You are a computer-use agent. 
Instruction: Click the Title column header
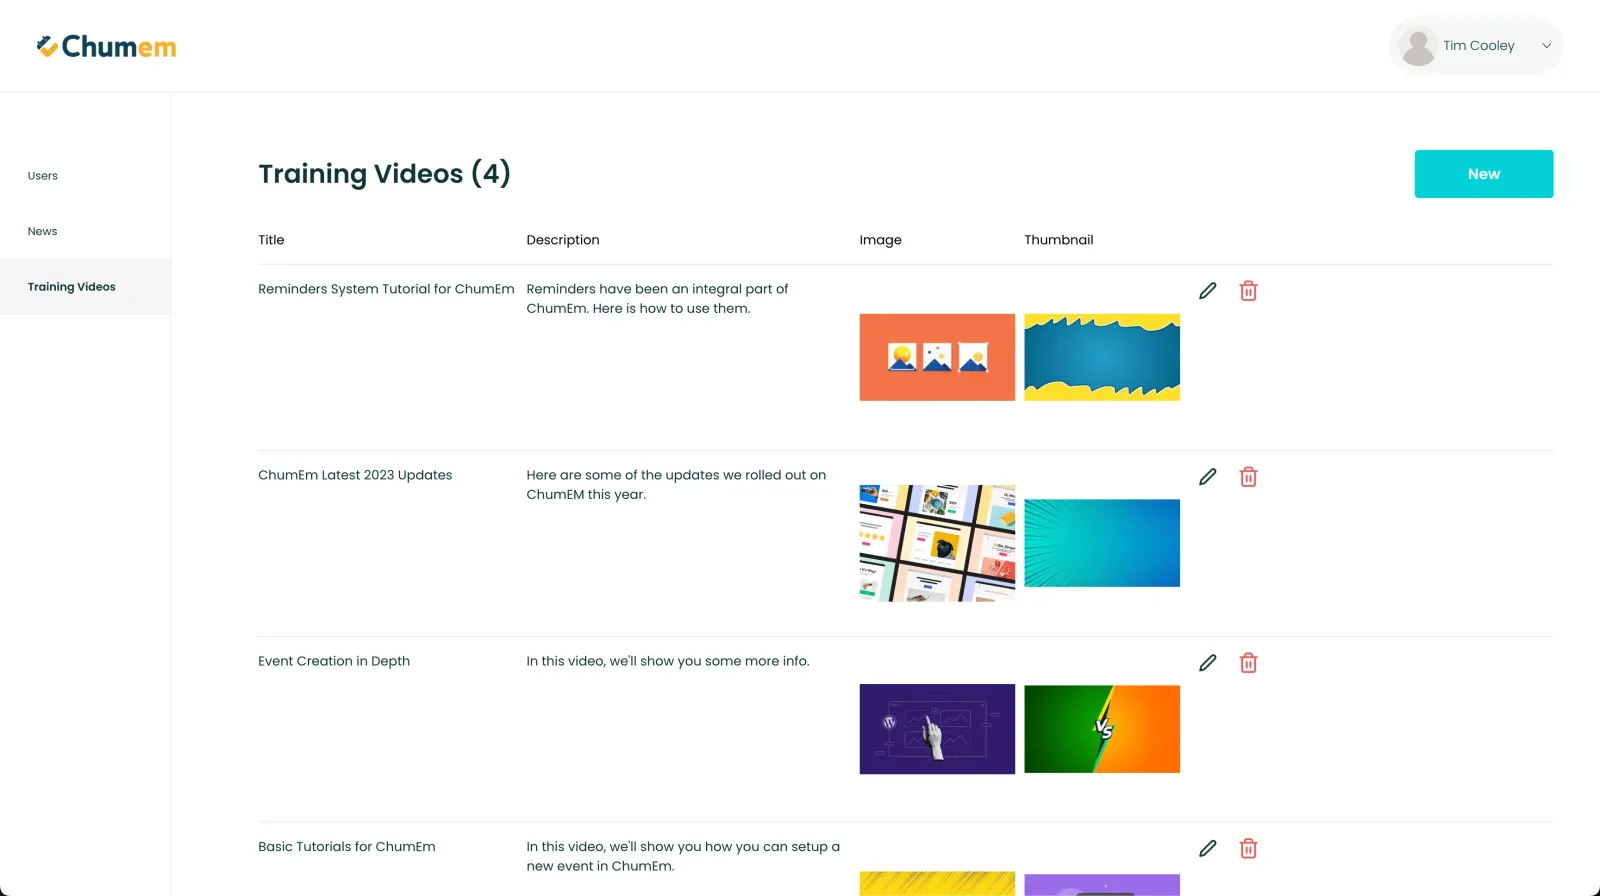coord(271,240)
